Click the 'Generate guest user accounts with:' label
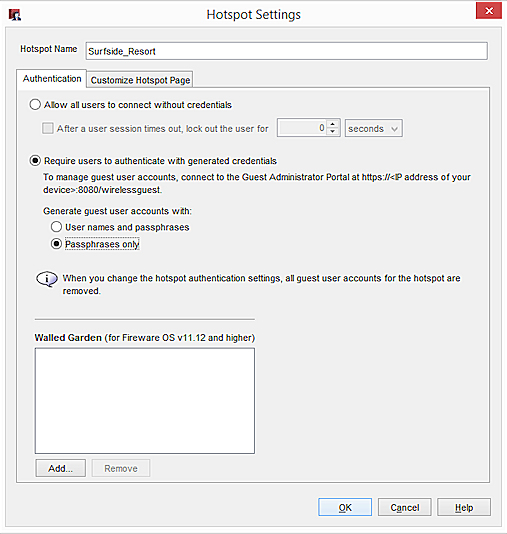Image resolution: width=507 pixels, height=534 pixels. click(117, 211)
